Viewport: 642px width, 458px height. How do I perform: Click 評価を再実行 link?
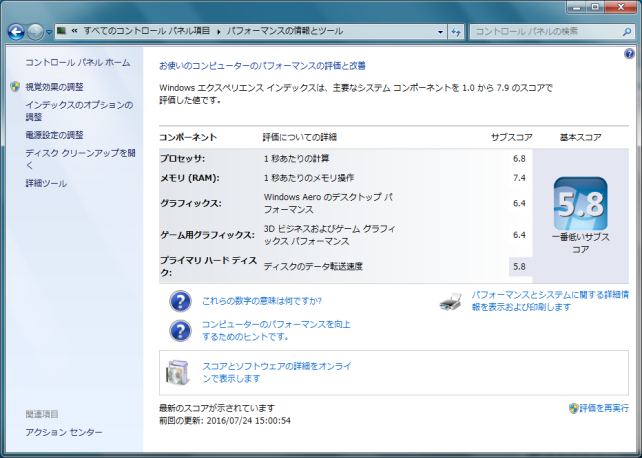604,408
